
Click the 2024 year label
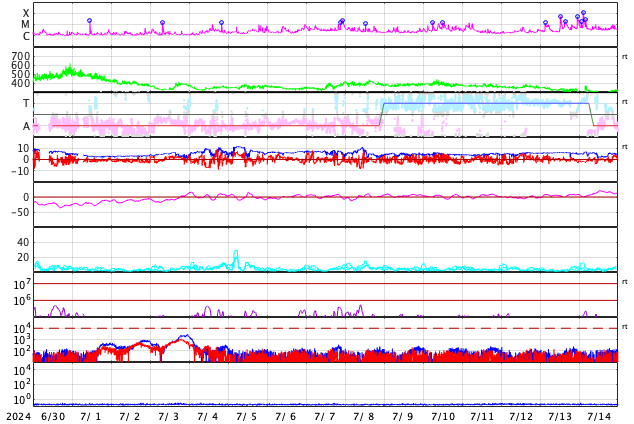point(19,416)
